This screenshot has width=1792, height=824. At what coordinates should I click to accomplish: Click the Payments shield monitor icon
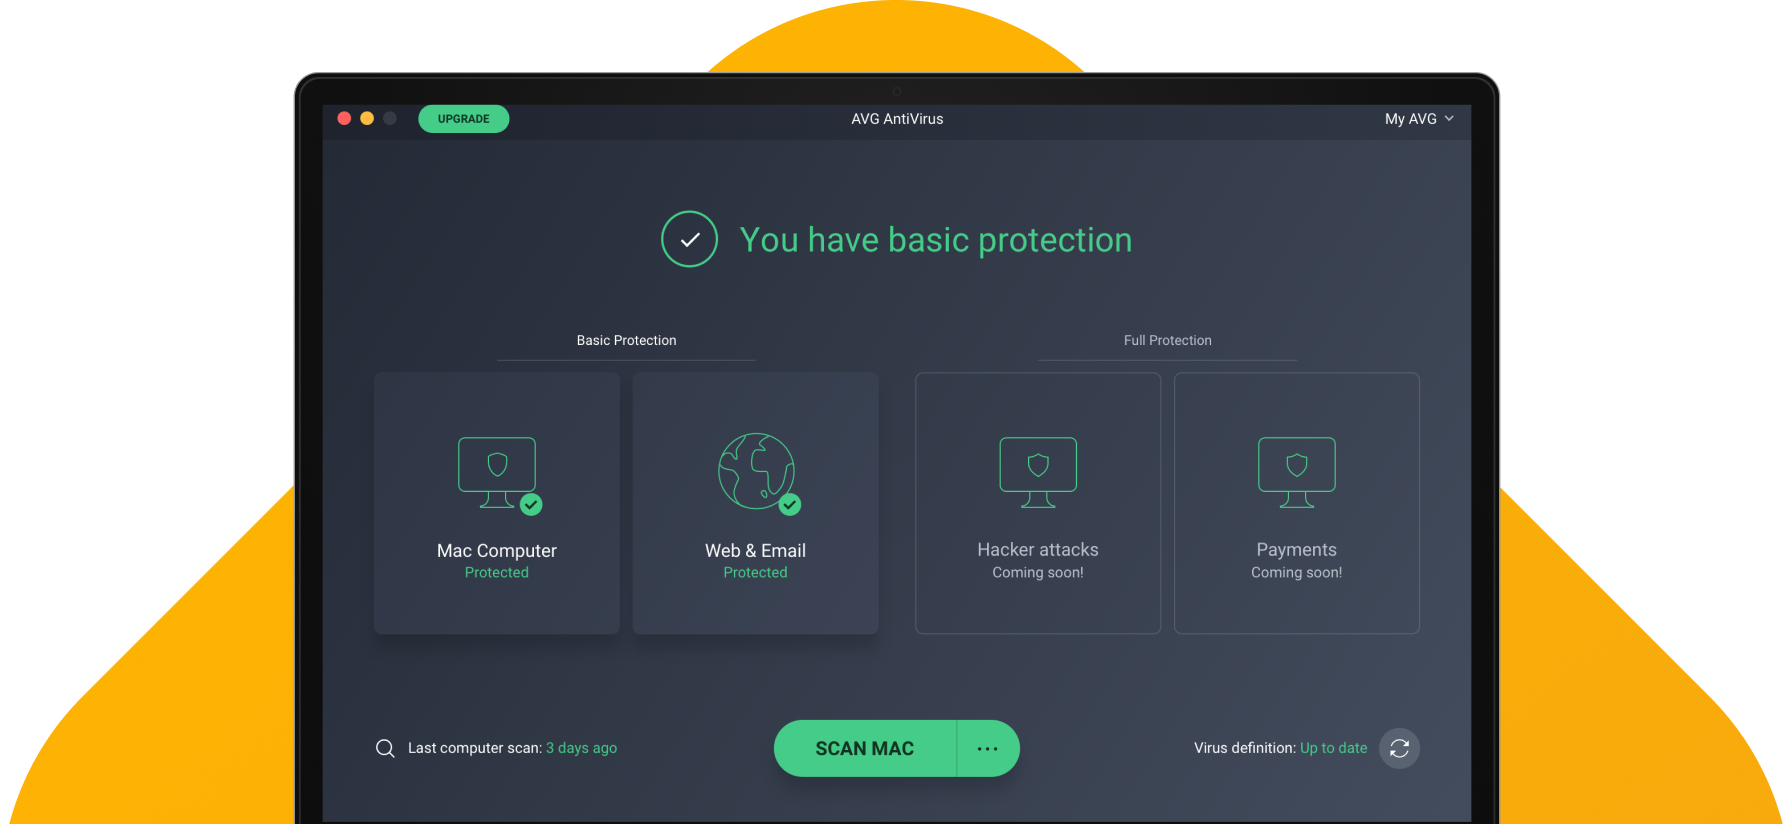click(1296, 471)
